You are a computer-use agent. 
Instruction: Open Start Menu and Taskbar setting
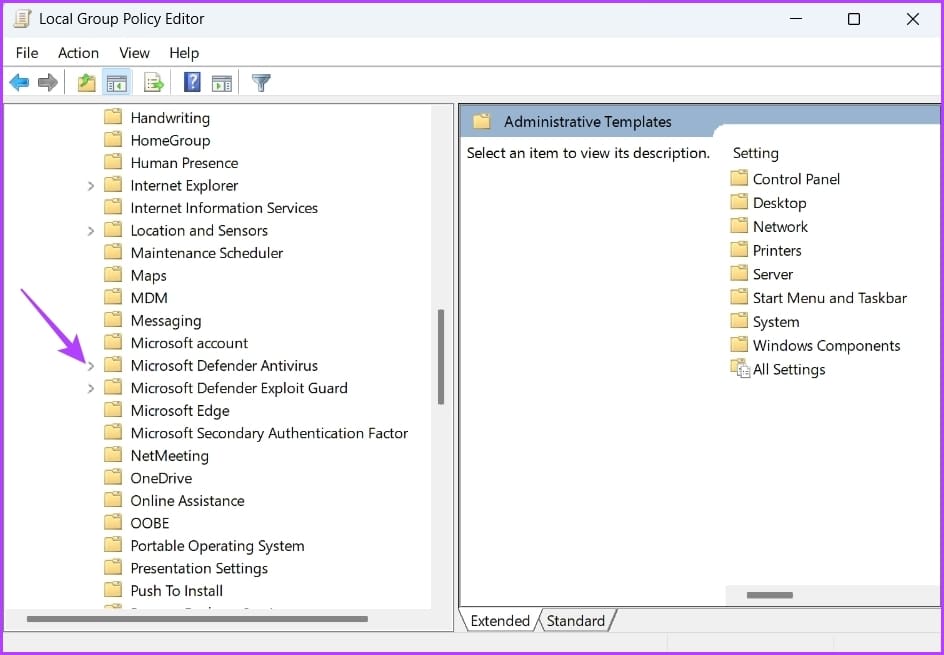pos(830,297)
